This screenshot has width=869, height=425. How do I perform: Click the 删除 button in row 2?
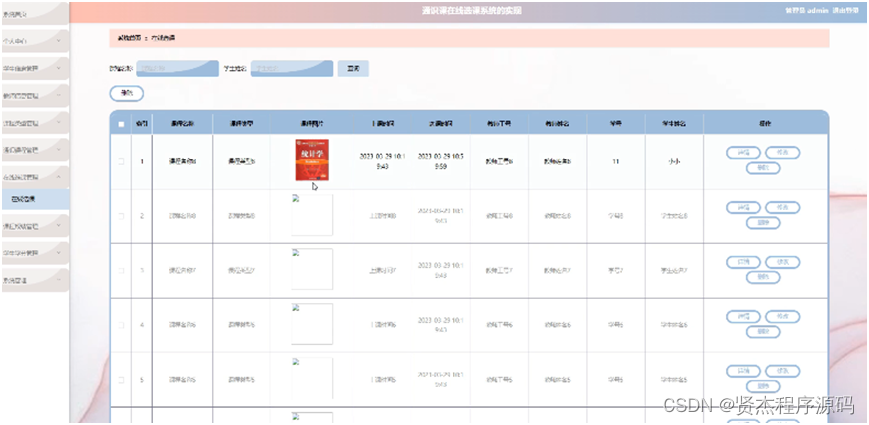763,223
